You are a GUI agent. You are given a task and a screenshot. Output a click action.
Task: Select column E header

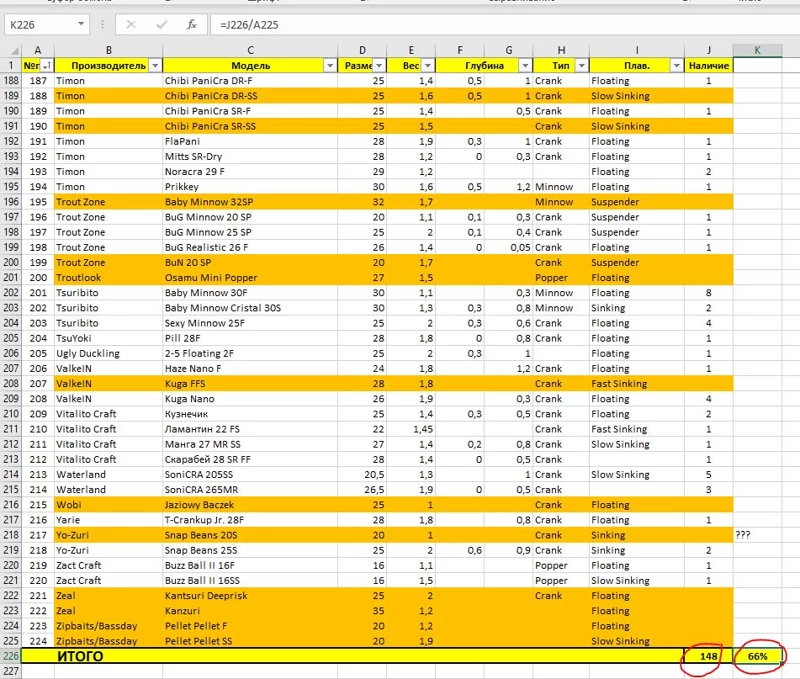(x=411, y=50)
